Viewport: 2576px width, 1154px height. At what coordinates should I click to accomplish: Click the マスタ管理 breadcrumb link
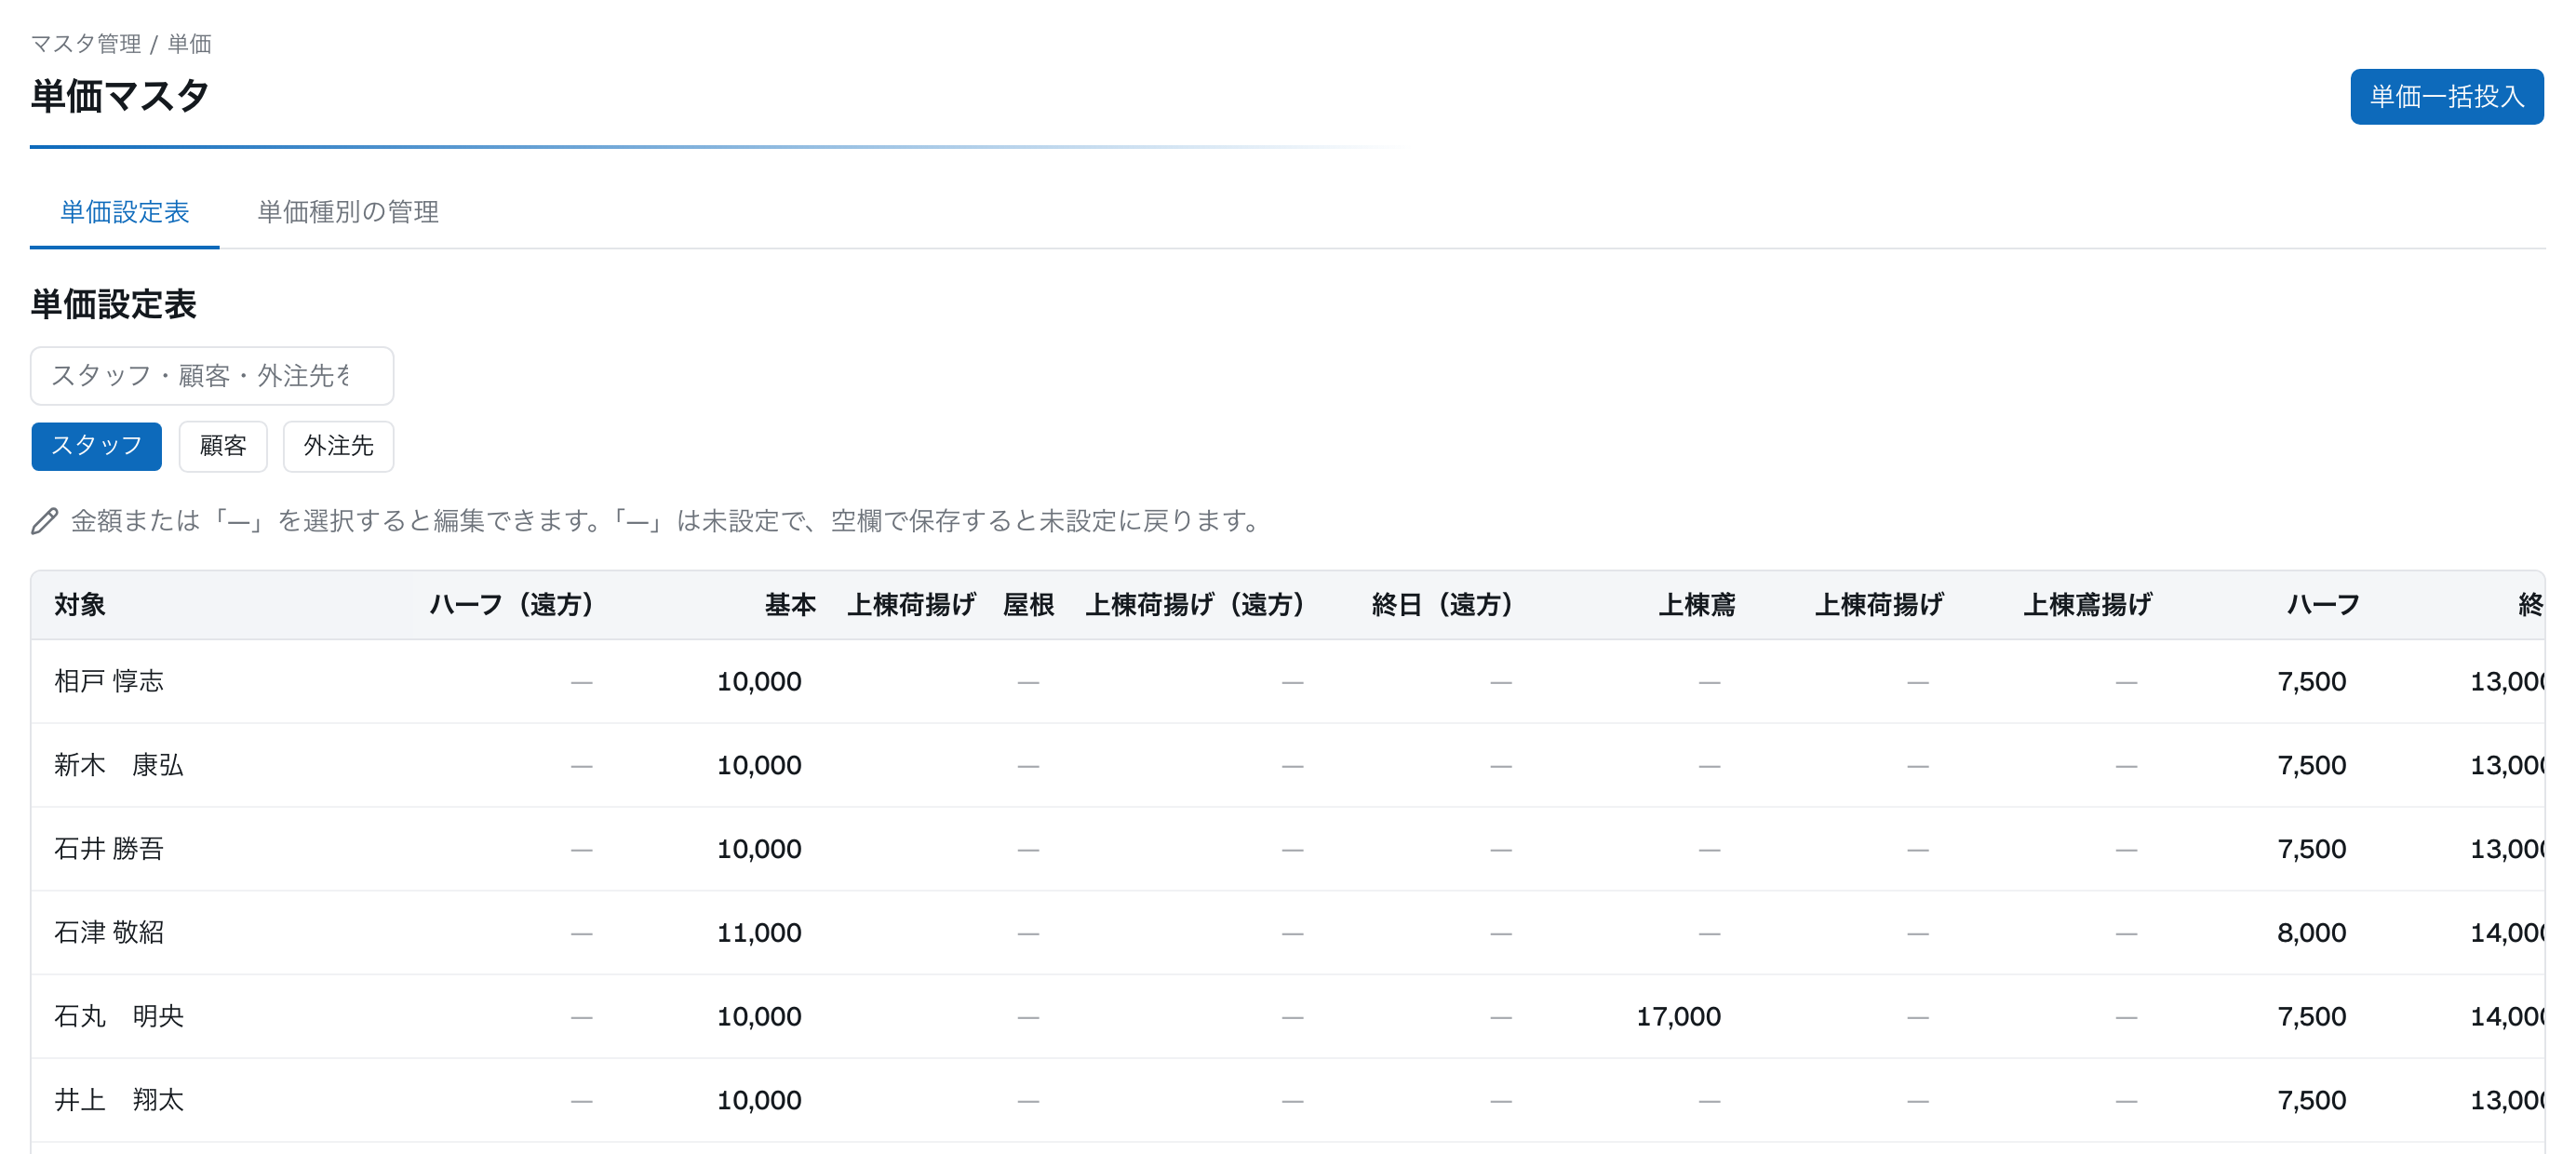pos(86,44)
